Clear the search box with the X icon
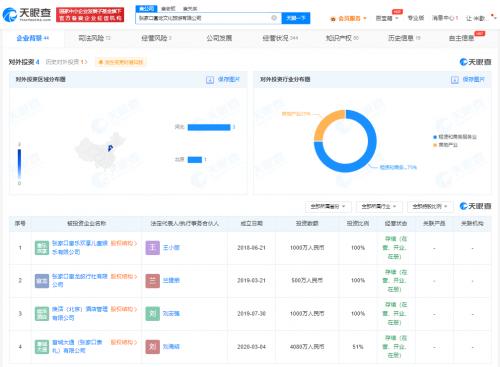Viewport: 500px width, 367px height. 274,18
